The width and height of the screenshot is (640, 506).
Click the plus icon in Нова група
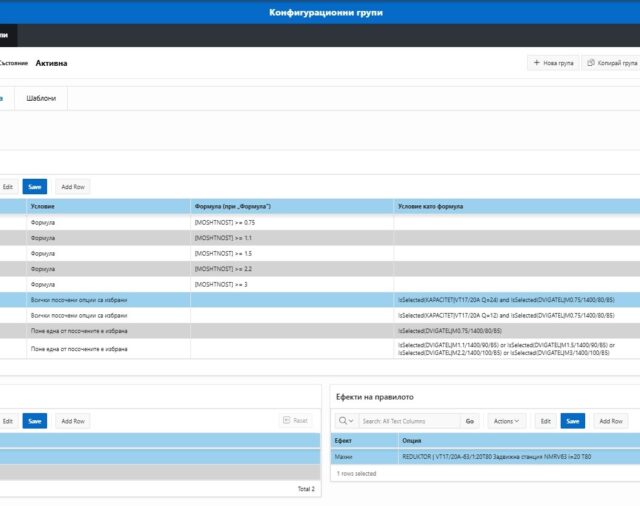[536, 63]
